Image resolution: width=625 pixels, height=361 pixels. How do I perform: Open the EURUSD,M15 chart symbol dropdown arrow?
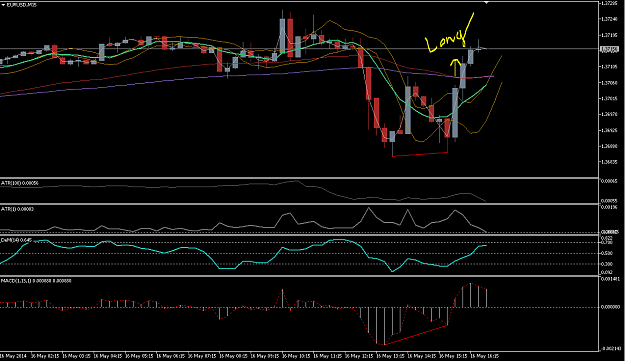pyautogui.click(x=4, y=5)
